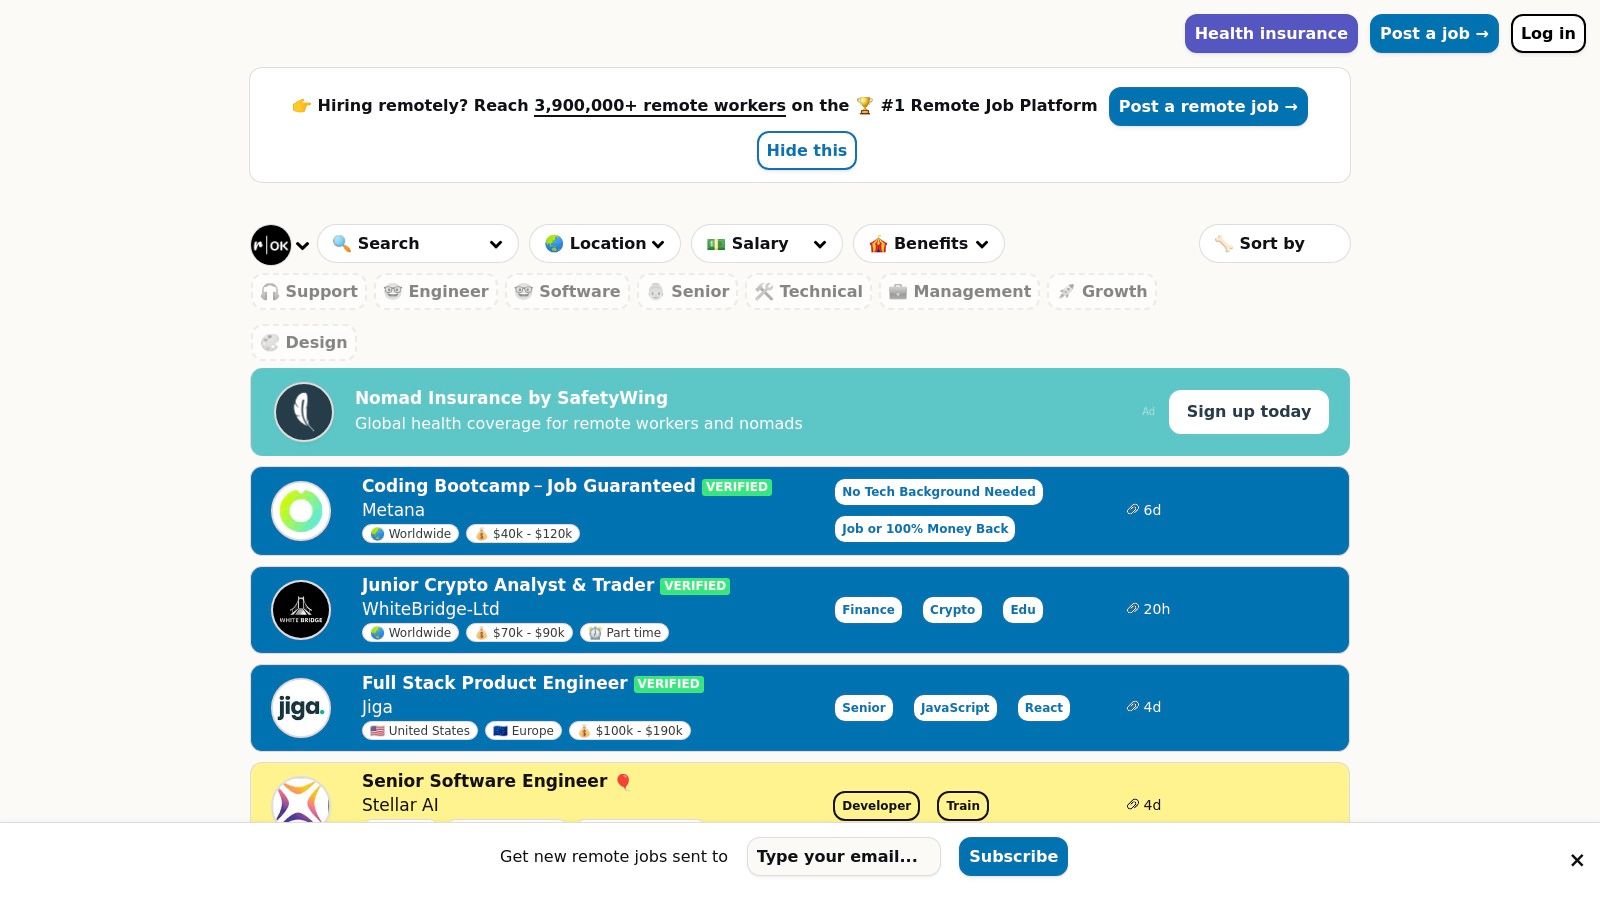The width and height of the screenshot is (1600, 900).
Task: Expand the Salary dropdown
Action: click(x=766, y=243)
